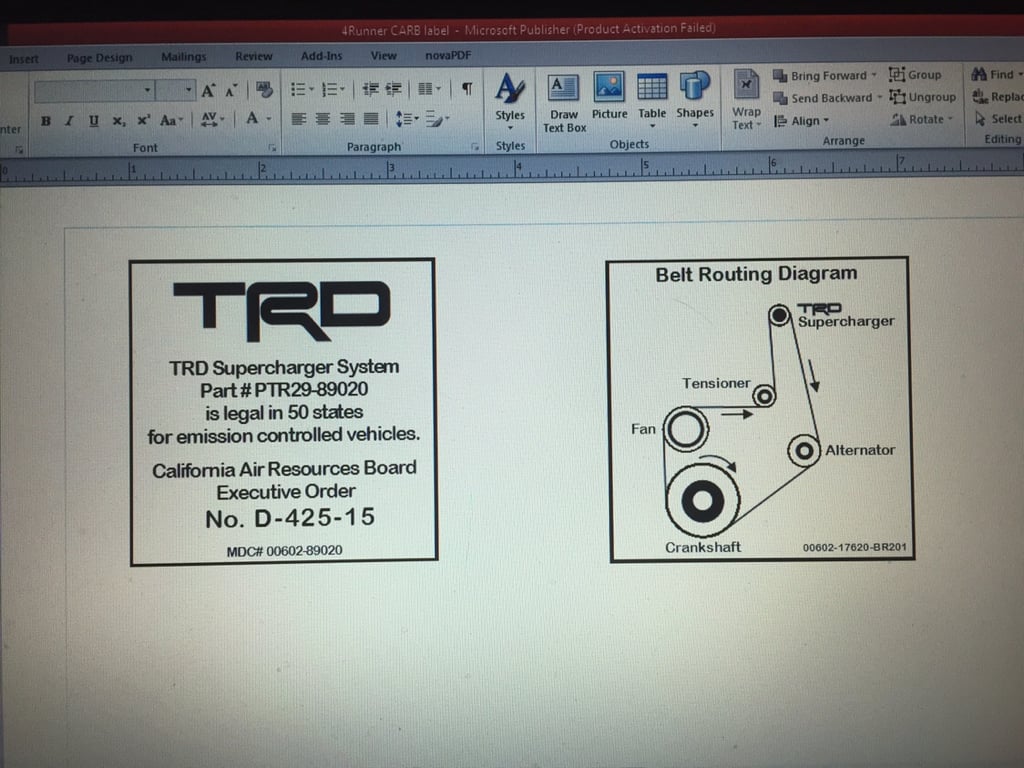Click the Ungroup objects button
The image size is (1024, 768).
tap(923, 97)
